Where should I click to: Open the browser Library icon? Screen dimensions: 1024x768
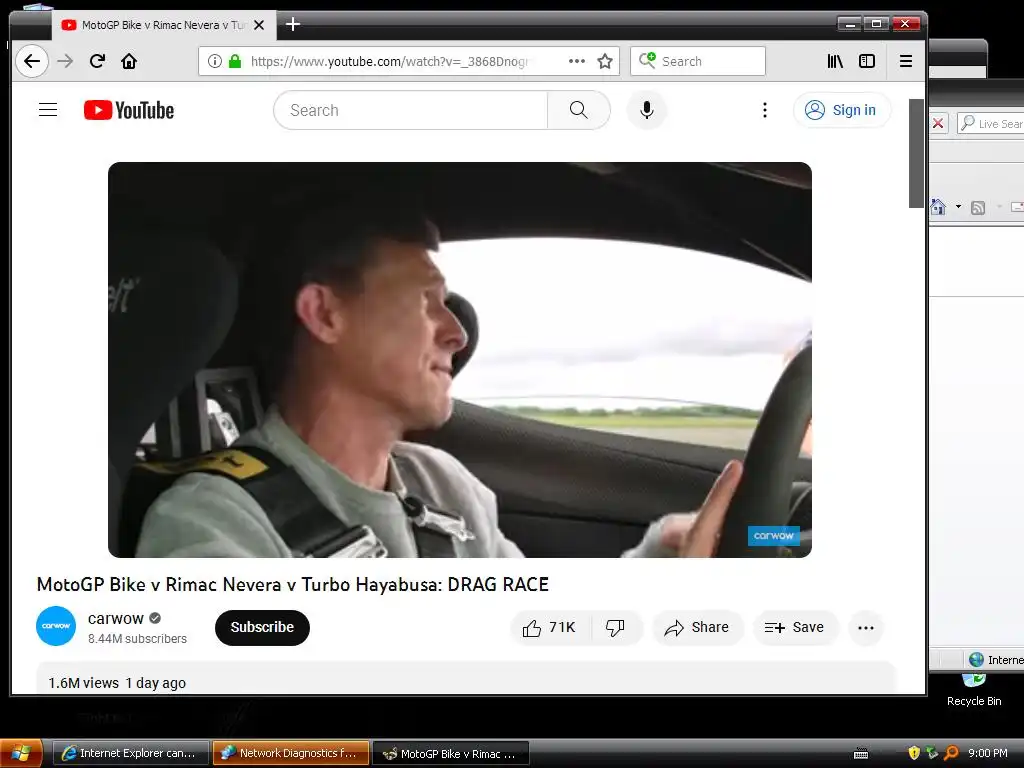(x=835, y=61)
